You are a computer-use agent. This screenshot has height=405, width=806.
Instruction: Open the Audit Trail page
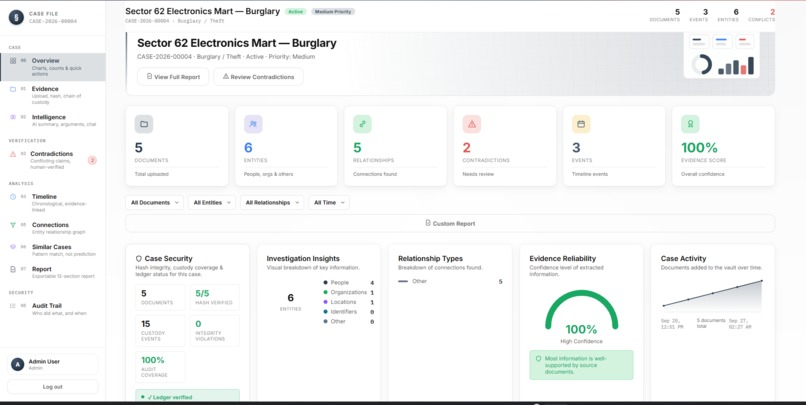[53, 309]
